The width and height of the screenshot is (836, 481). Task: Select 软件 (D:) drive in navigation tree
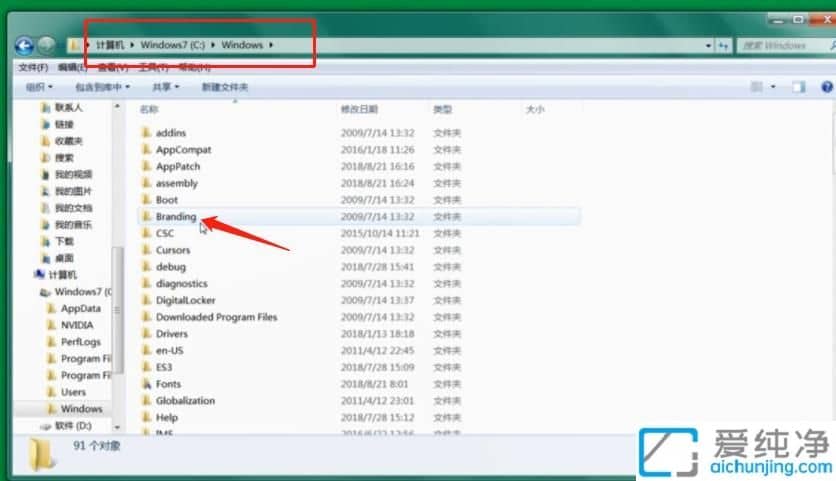tap(73, 426)
